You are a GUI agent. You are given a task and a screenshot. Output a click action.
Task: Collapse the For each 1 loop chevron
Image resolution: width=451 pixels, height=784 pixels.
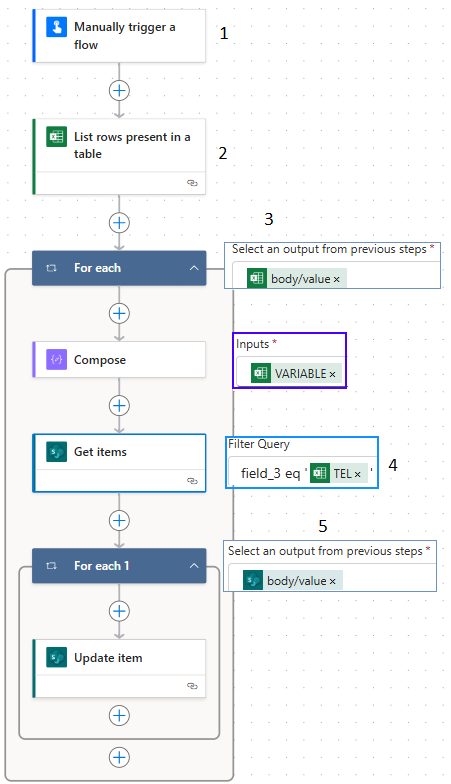[x=194, y=566]
